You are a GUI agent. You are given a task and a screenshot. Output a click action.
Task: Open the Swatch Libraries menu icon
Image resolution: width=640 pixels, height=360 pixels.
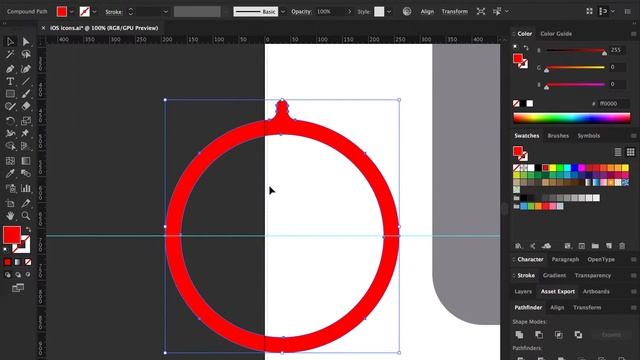(x=518, y=246)
